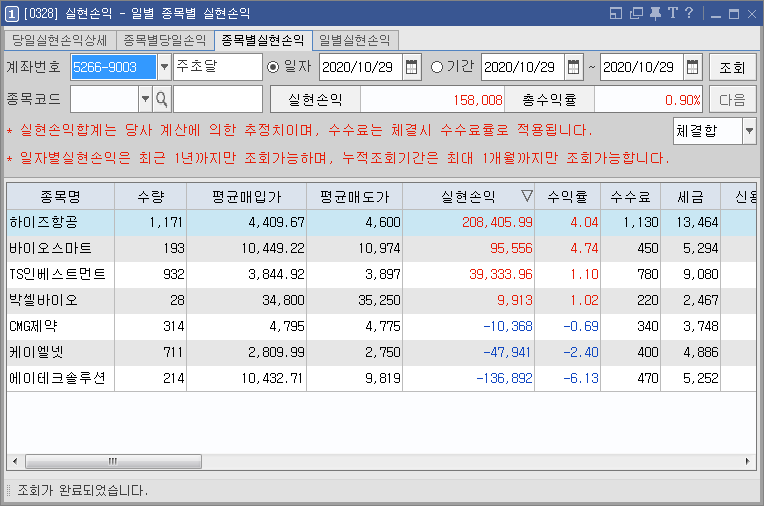Expand the account number dropdown
Viewport: 764px width, 506px height.
[164, 67]
